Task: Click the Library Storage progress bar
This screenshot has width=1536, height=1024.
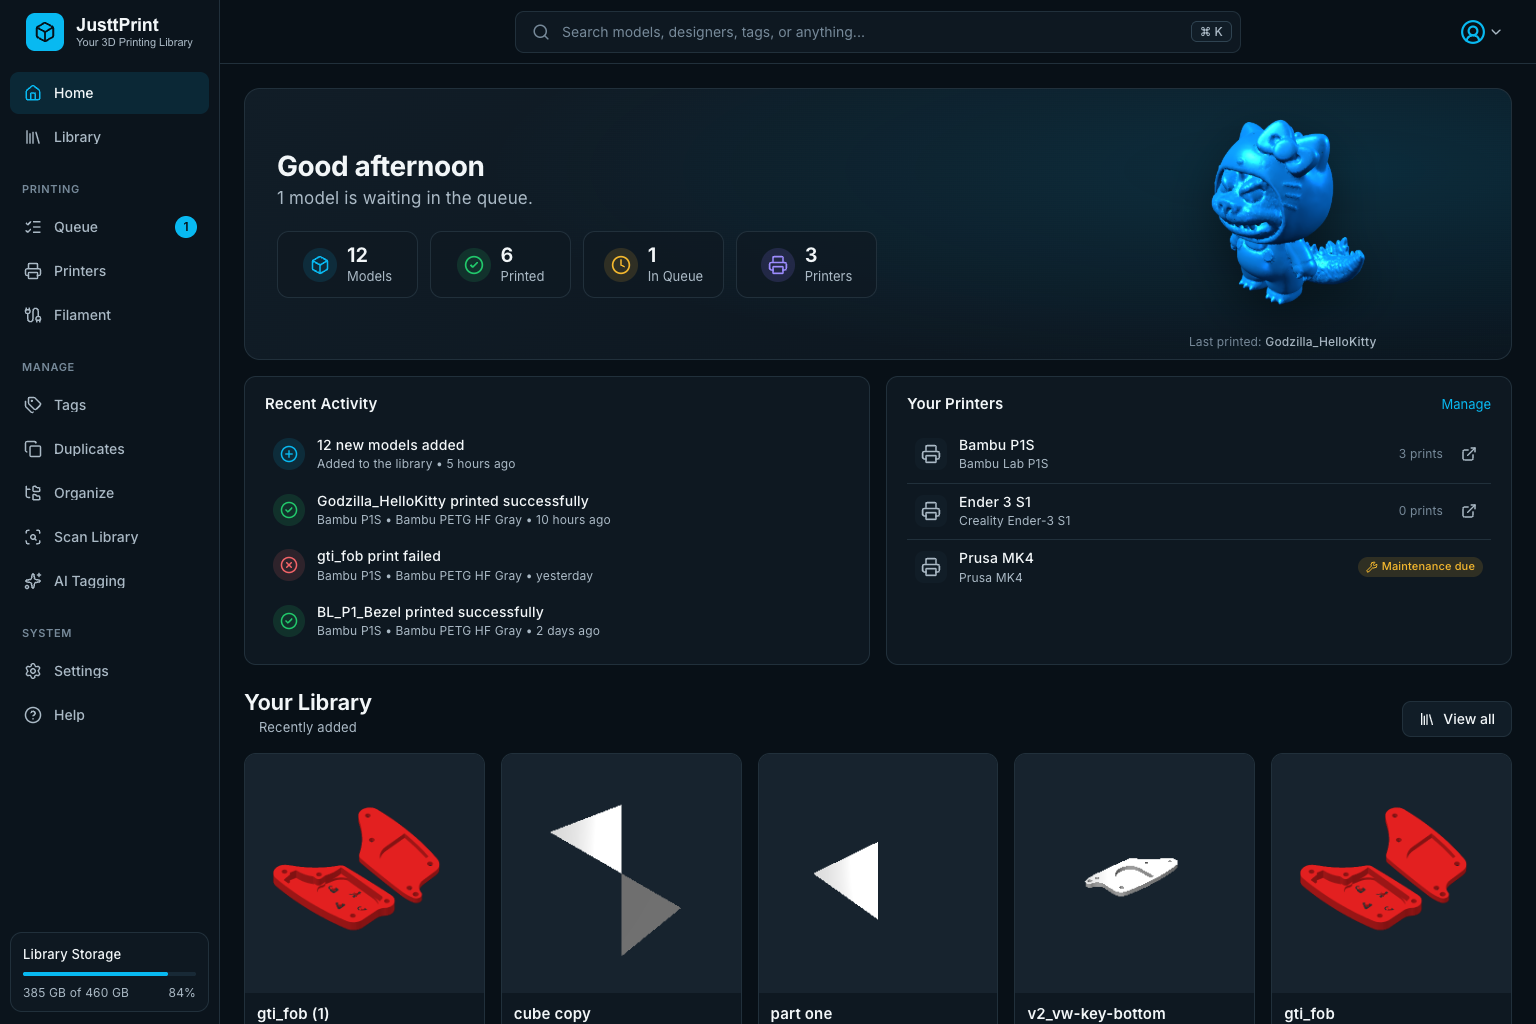Action: 109,974
